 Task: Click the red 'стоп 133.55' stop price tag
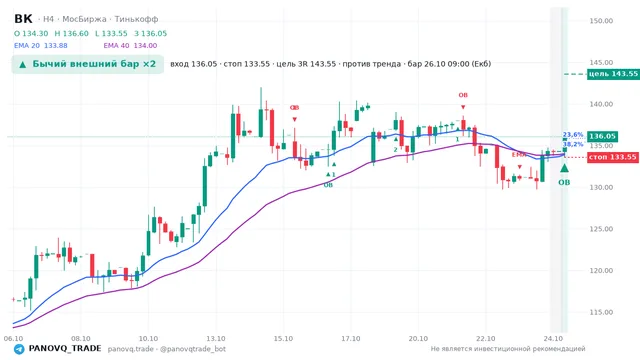[x=613, y=157]
